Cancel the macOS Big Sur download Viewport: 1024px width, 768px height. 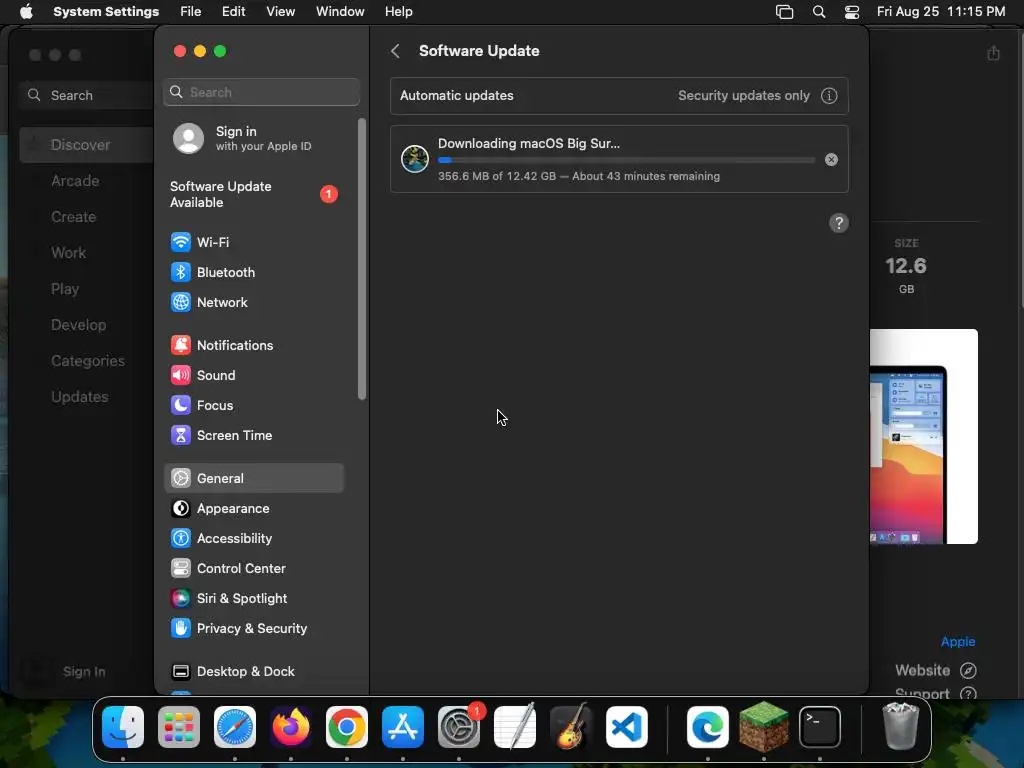[831, 160]
